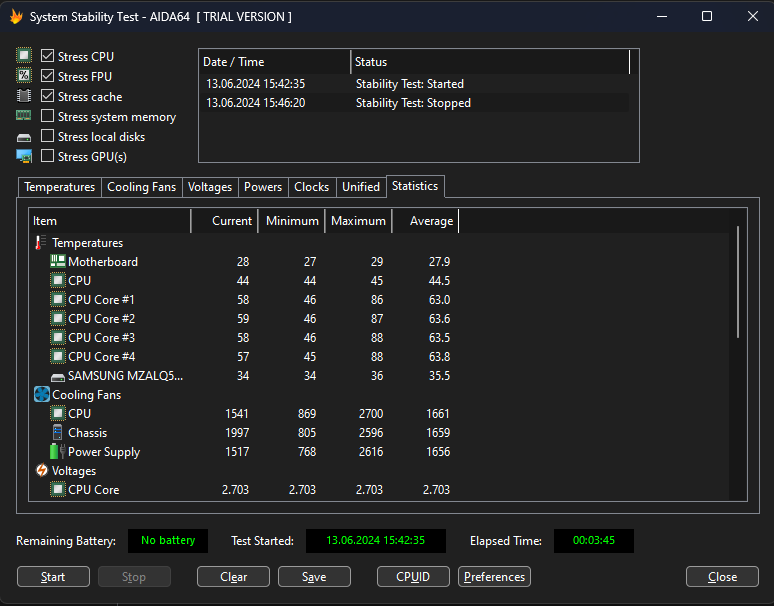Click the thermometer icon of Temperatures group

(41, 242)
